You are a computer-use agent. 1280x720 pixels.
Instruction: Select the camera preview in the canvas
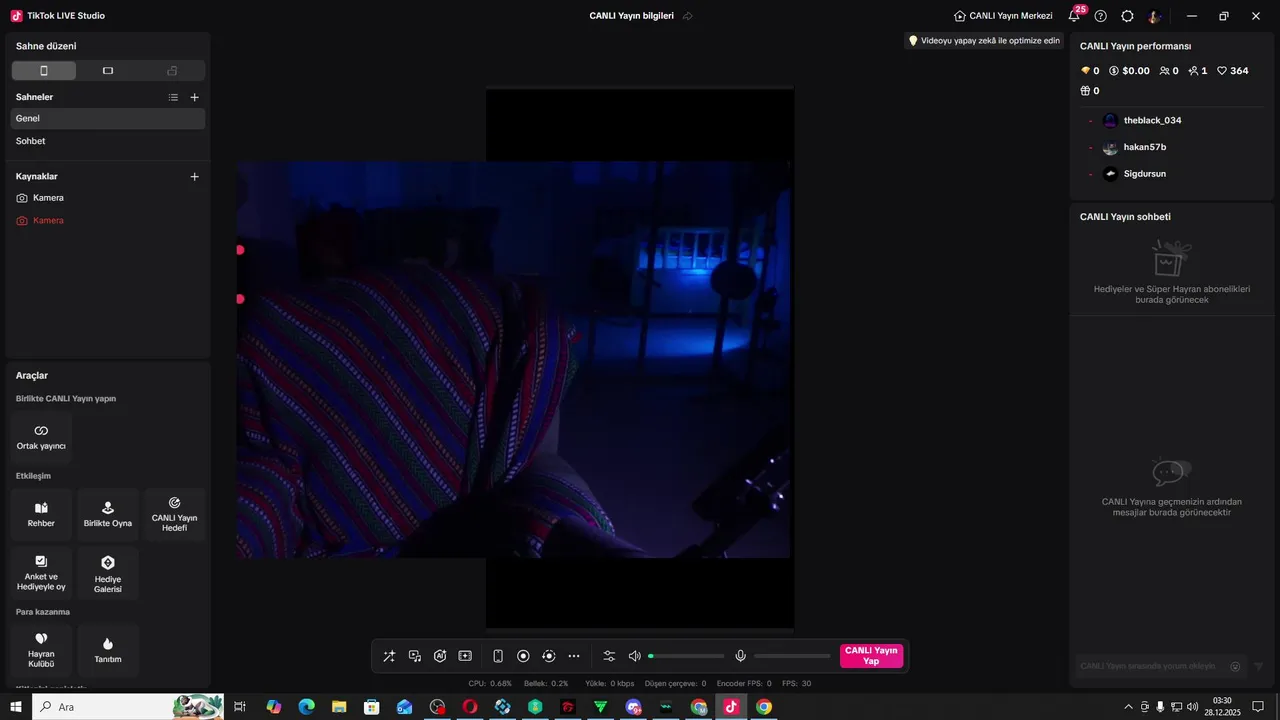pos(513,359)
